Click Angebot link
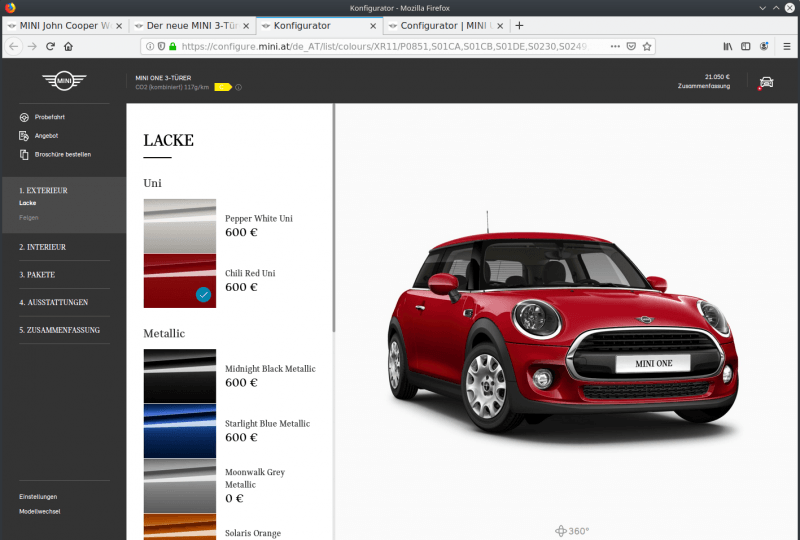 click(x=46, y=136)
